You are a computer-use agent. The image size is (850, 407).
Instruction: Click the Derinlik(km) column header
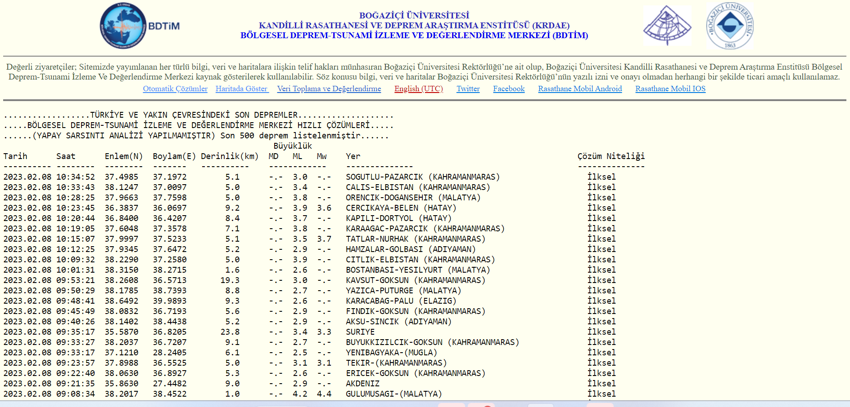[228, 156]
